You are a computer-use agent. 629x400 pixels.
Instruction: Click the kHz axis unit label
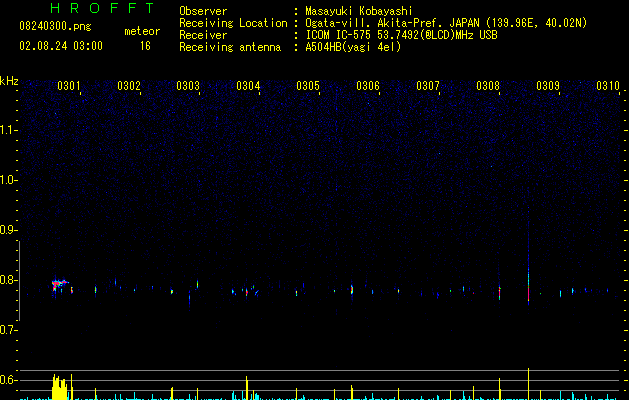tap(9, 81)
